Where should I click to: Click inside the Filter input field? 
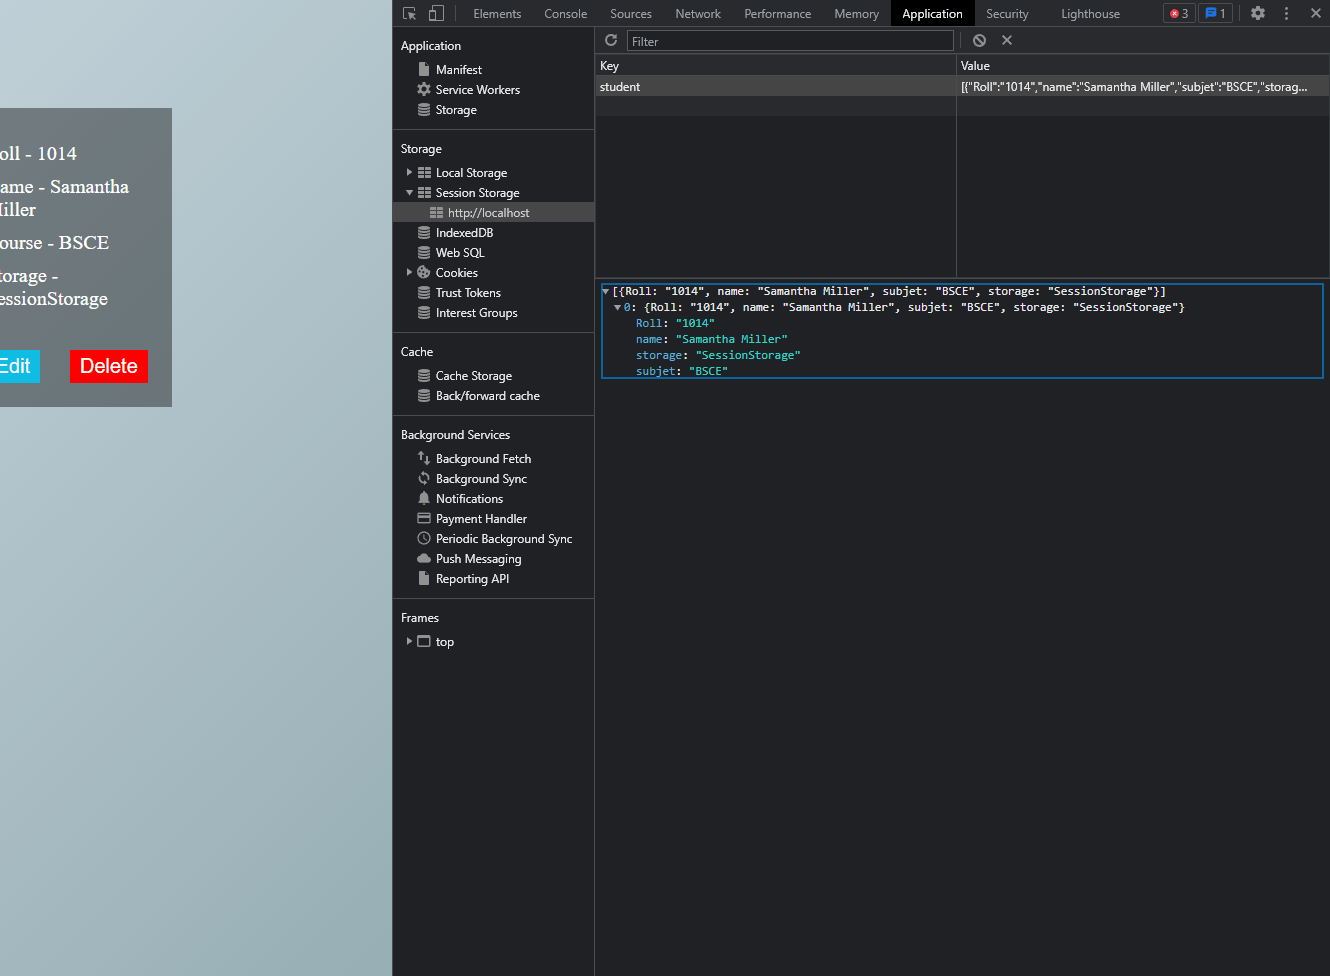tap(790, 41)
